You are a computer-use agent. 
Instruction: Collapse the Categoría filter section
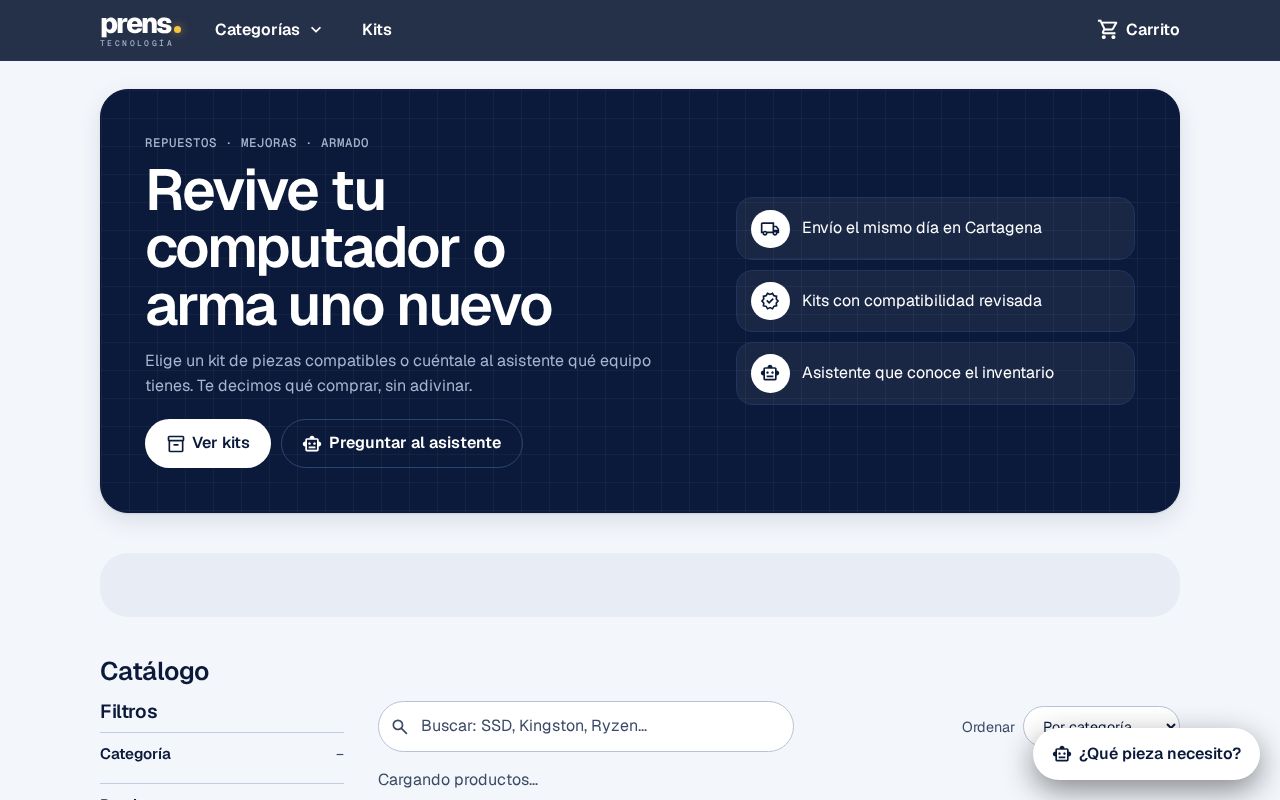222,754
